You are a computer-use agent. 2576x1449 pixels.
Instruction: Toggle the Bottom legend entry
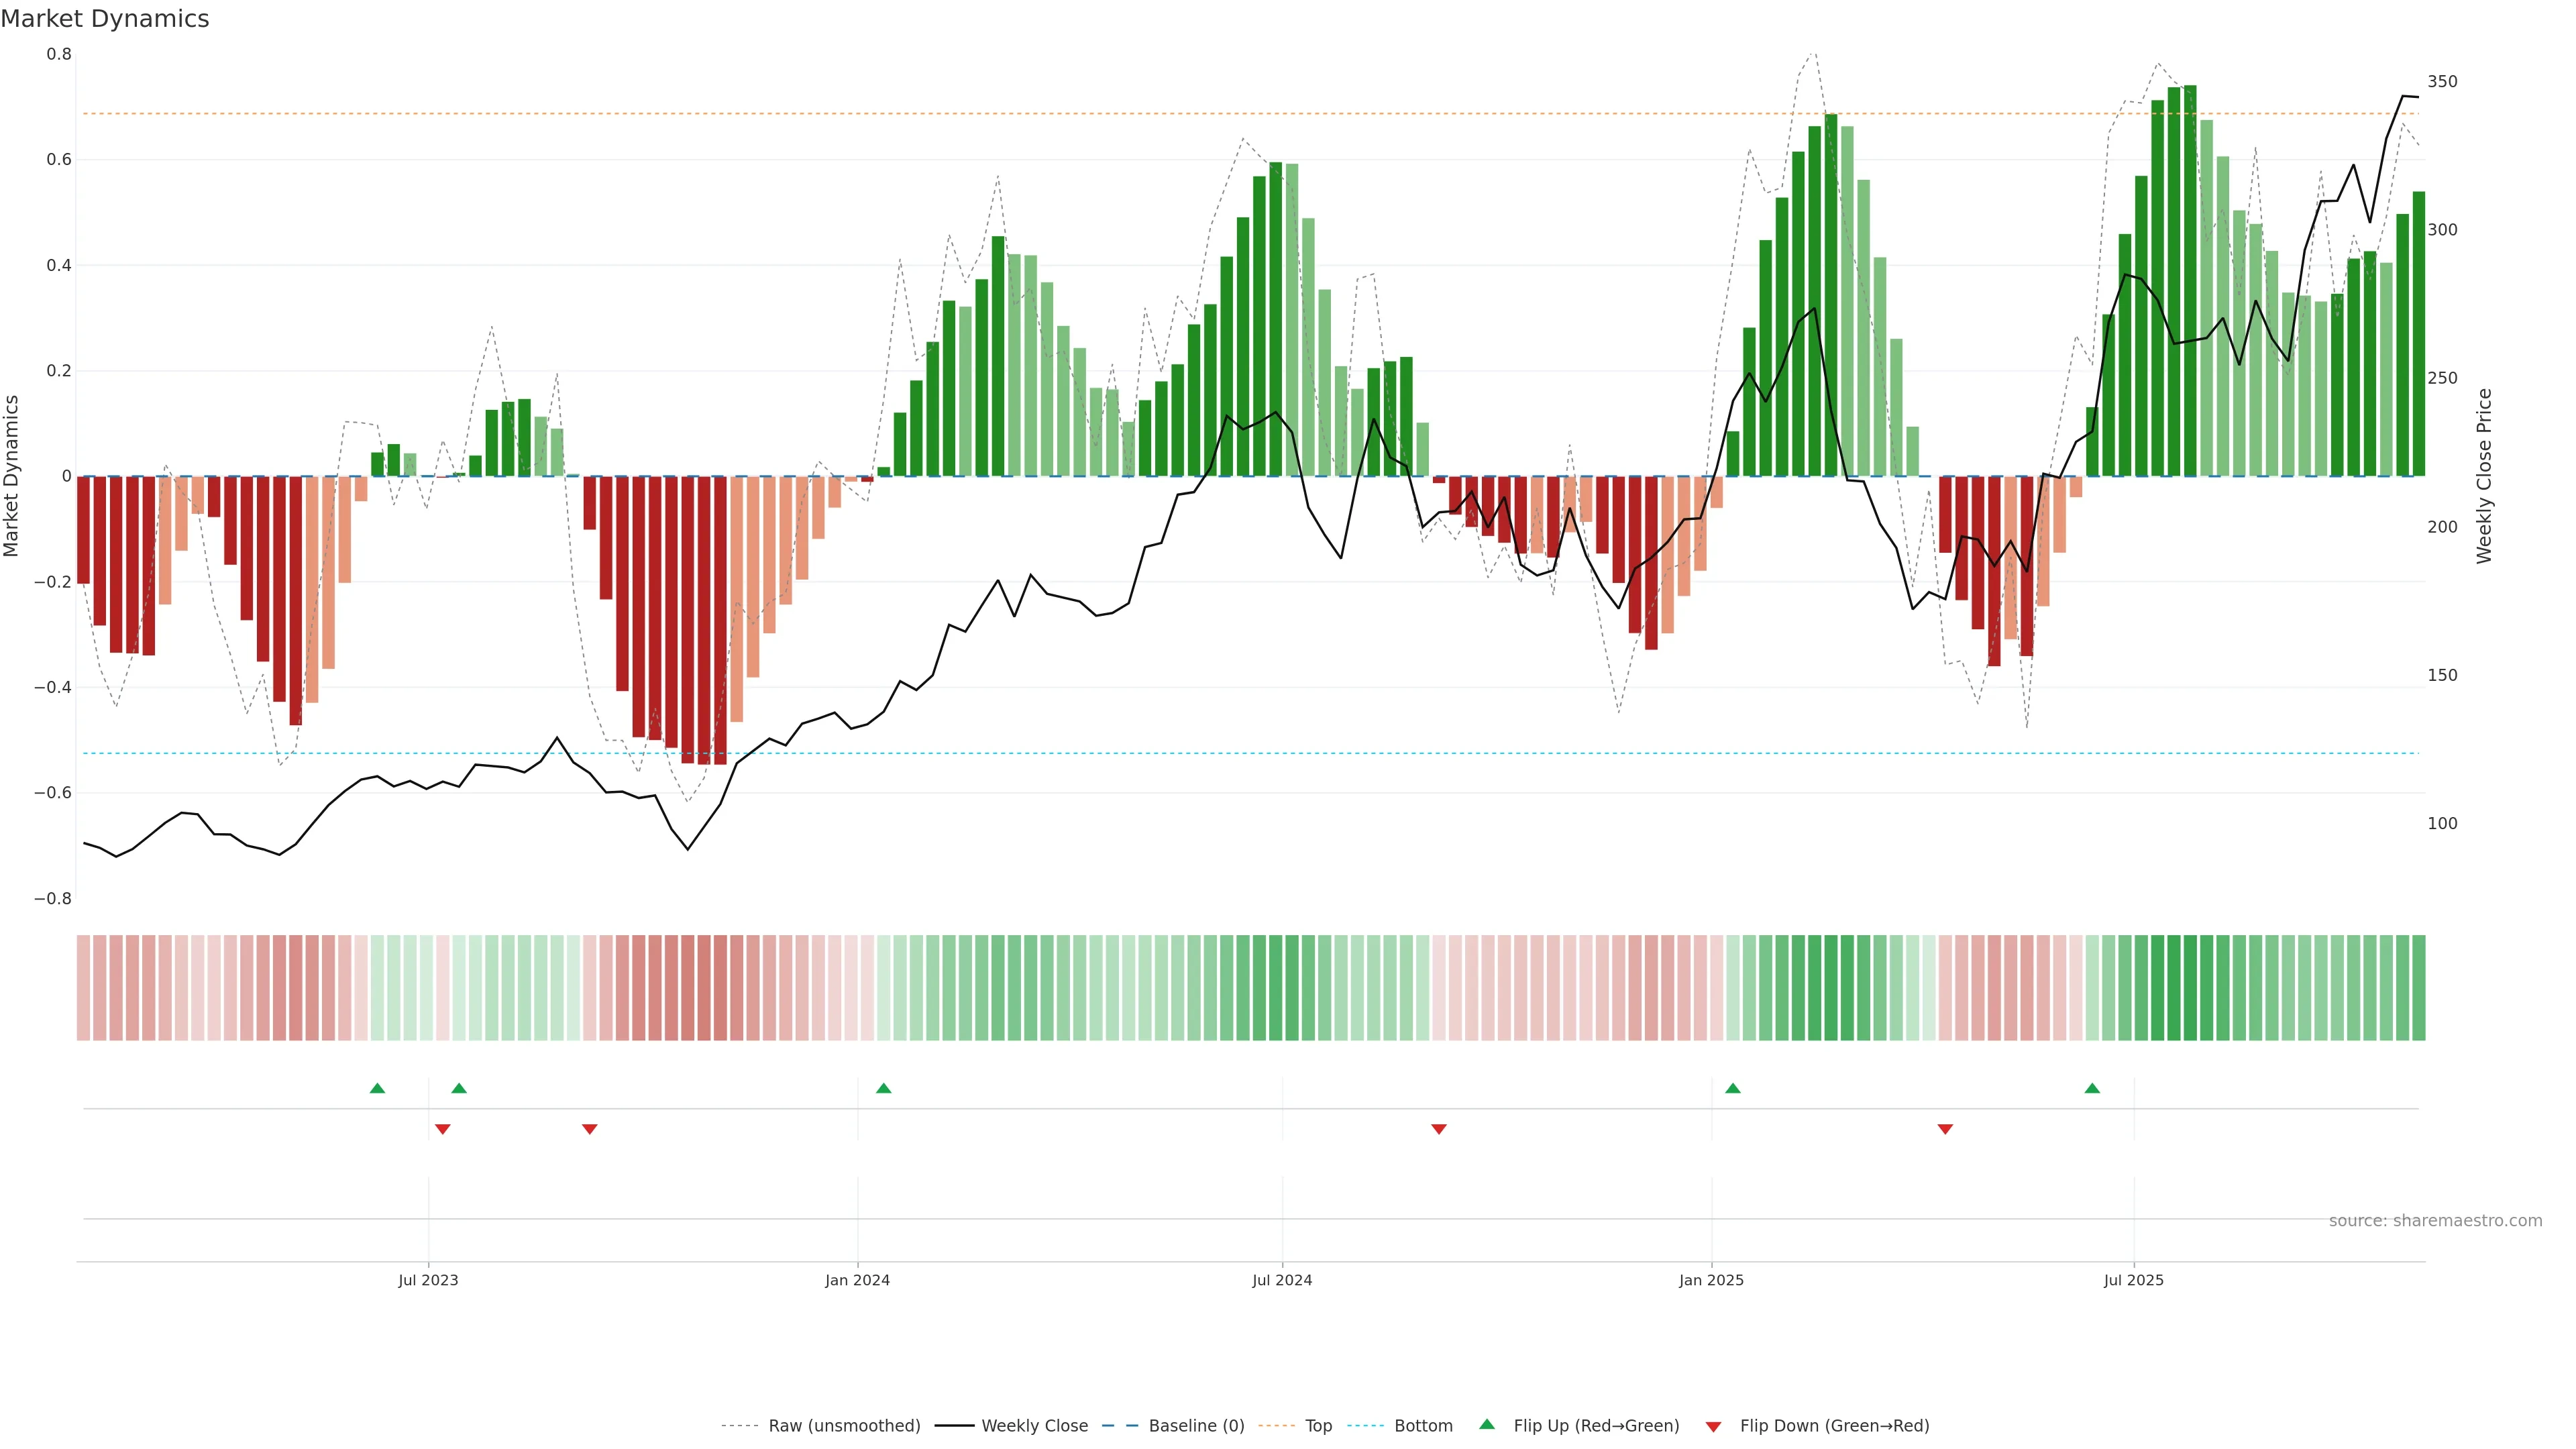tap(1423, 1425)
